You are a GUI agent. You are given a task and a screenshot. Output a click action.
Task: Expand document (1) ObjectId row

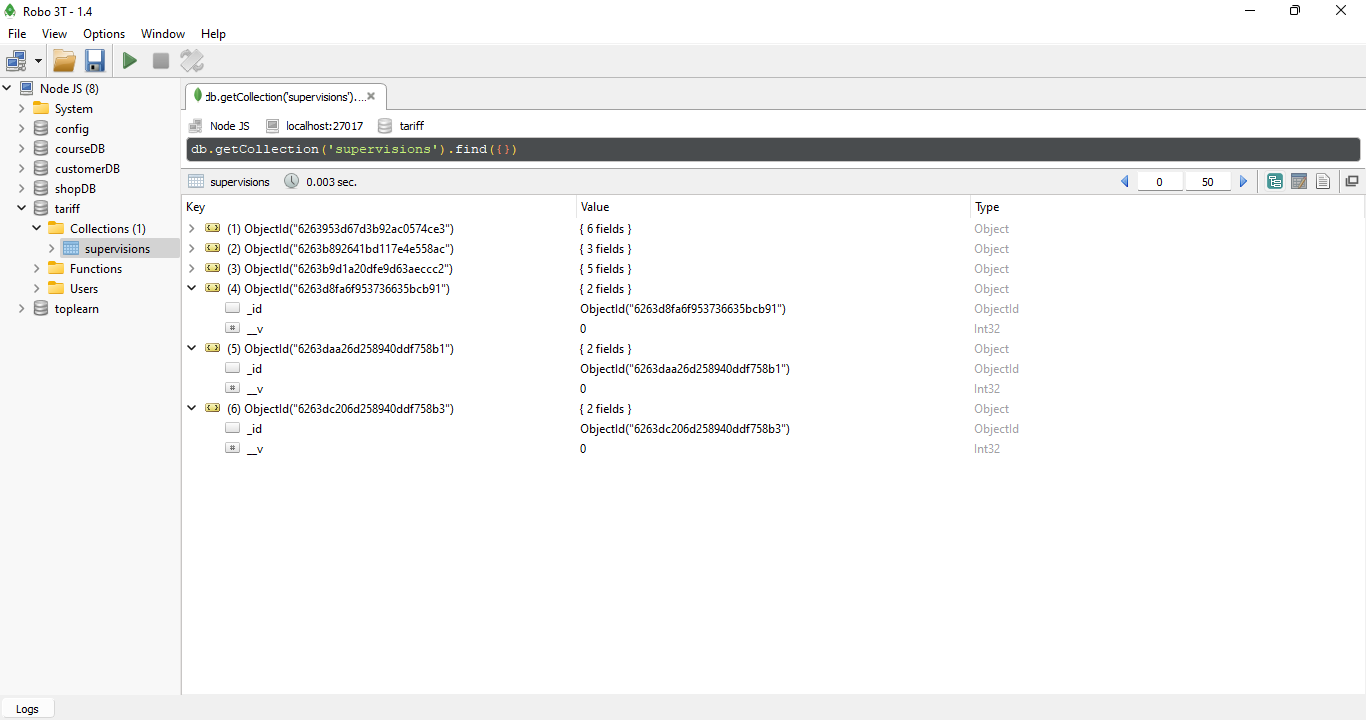[x=192, y=229]
